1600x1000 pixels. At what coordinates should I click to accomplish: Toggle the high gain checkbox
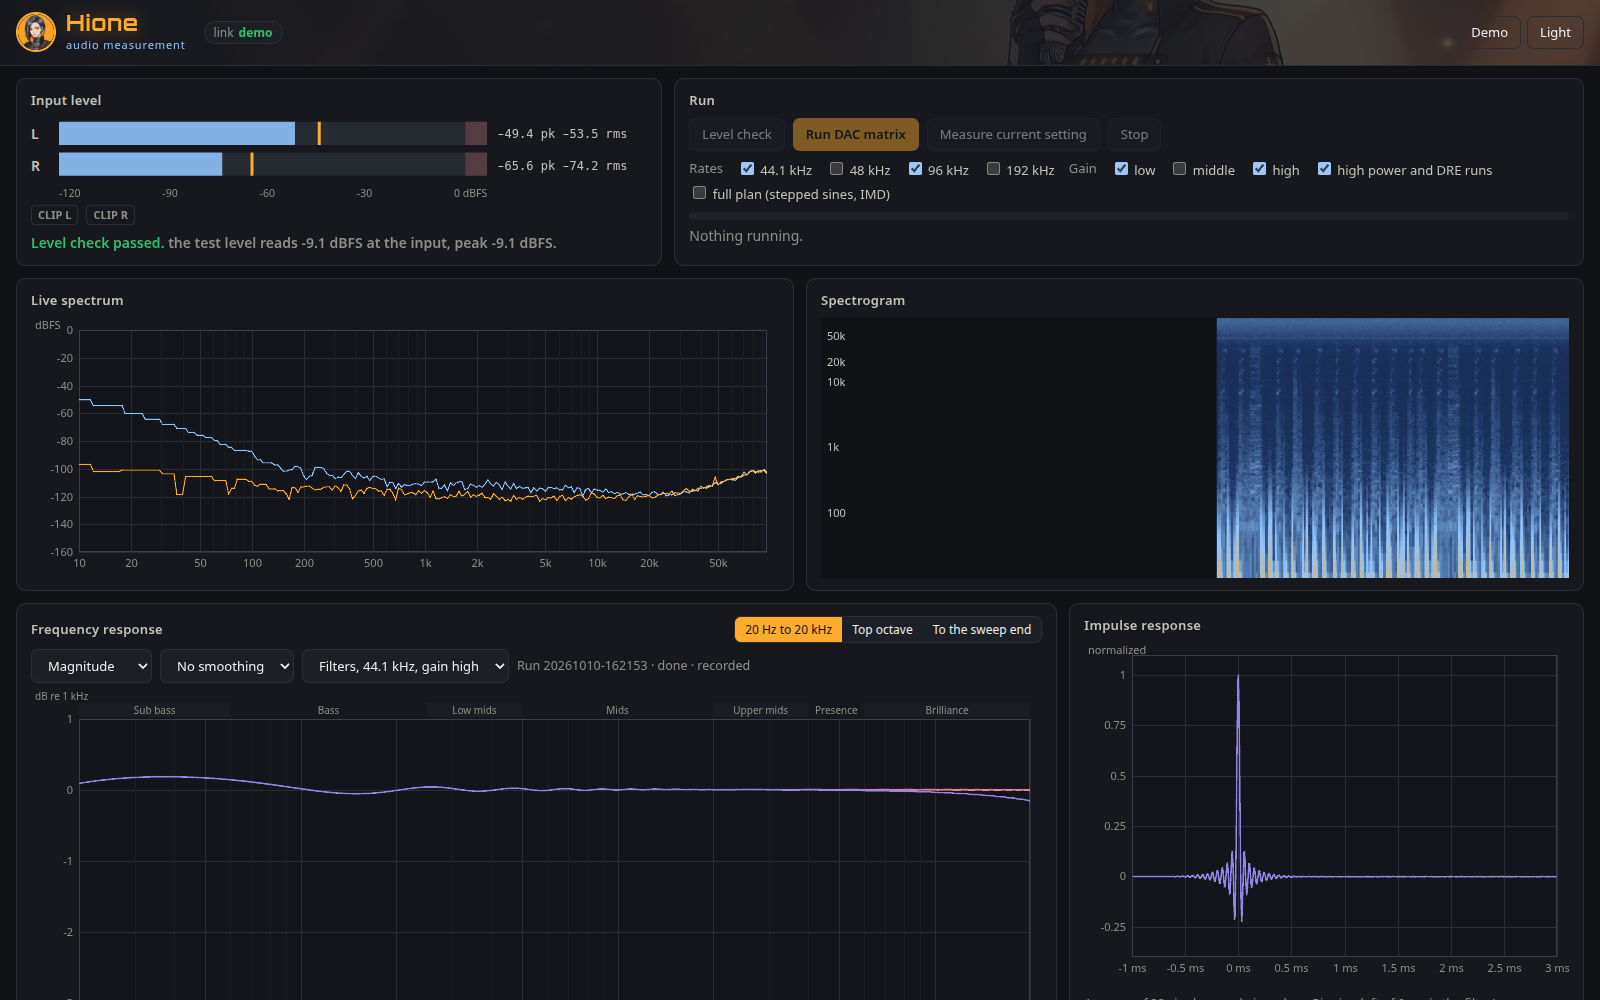(x=1259, y=169)
